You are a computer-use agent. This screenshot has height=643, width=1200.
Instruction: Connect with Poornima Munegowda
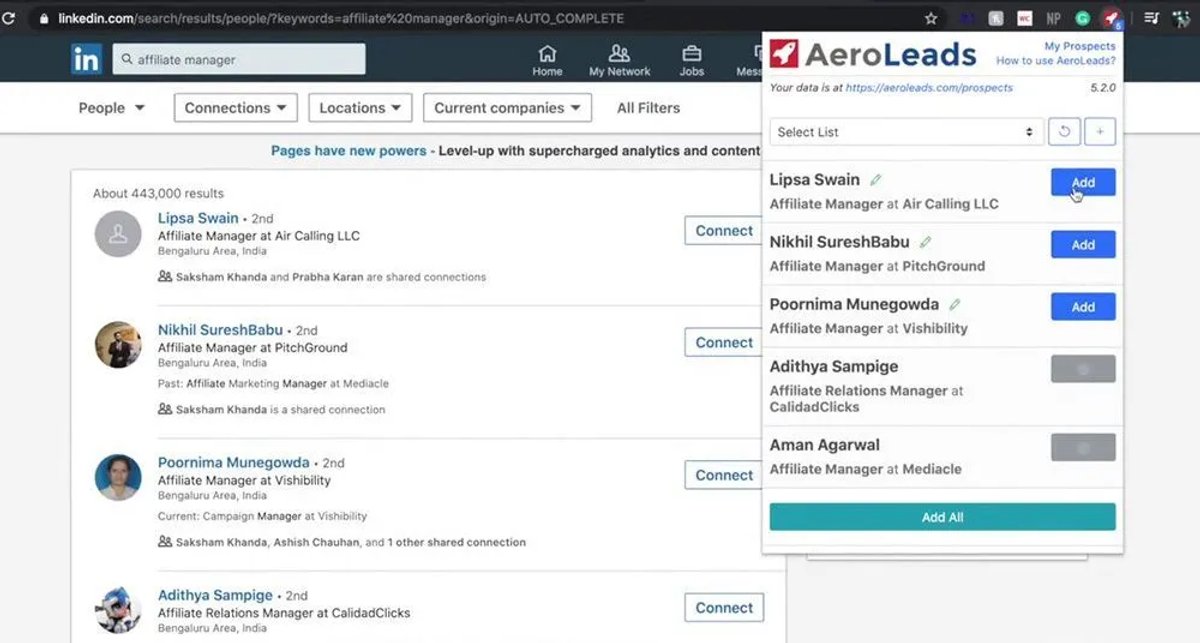click(x=724, y=475)
